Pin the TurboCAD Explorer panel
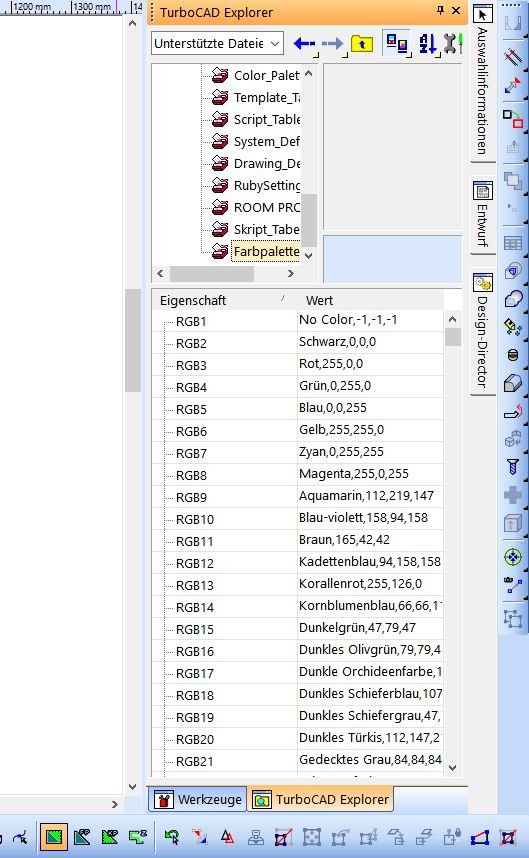The width and height of the screenshot is (529, 858). click(440, 10)
